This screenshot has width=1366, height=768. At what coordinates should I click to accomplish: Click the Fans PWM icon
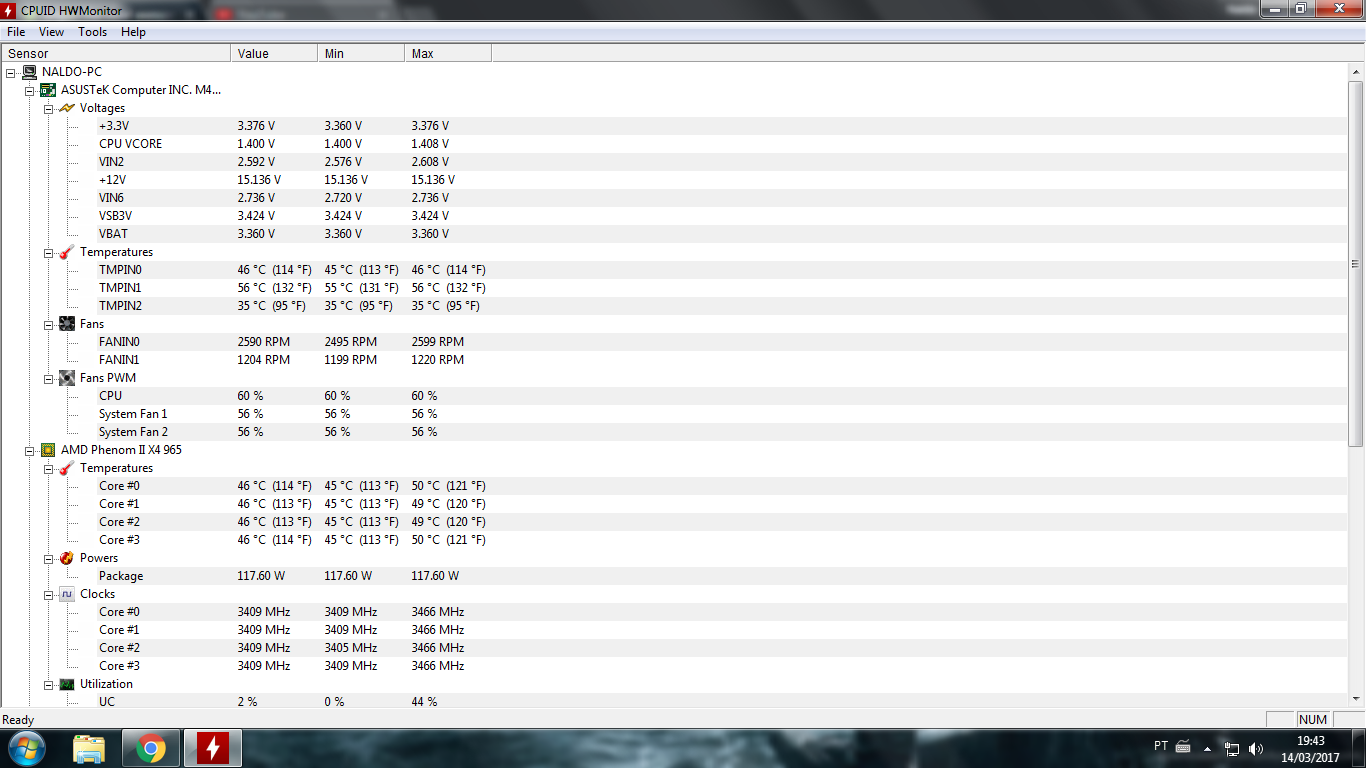click(67, 378)
